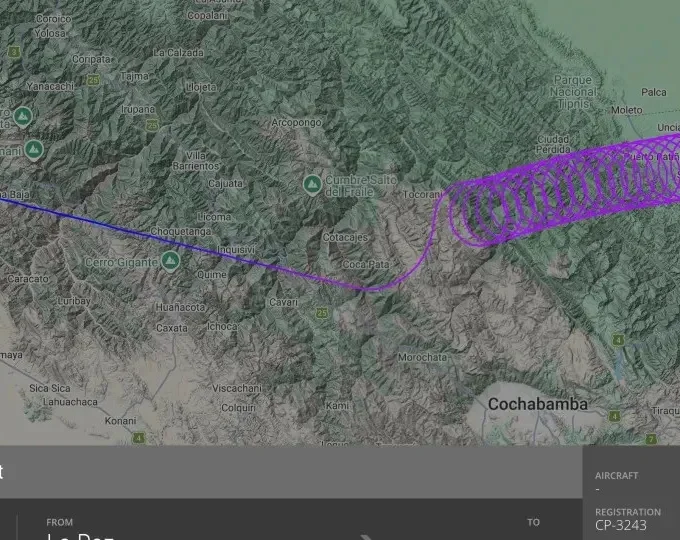Select the Route 25 shield near Tajma
This screenshot has height=540, width=680.
(x=93, y=80)
